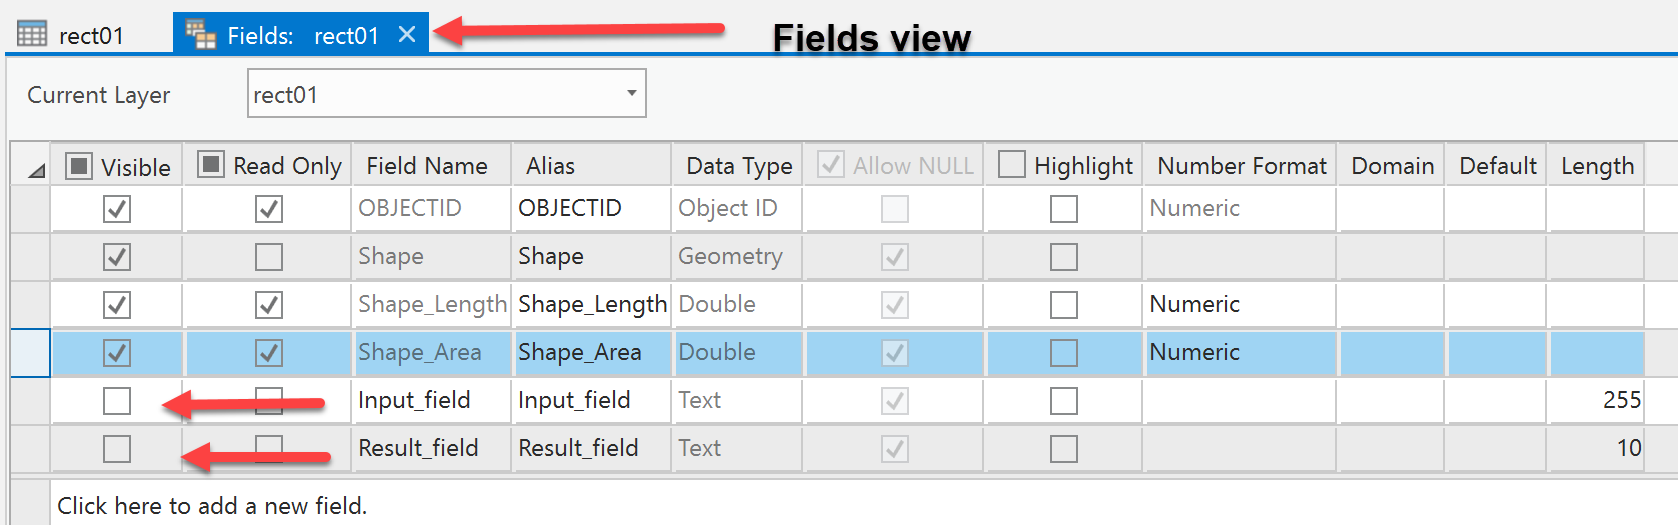1678x525 pixels.
Task: Toggle the Read Only header checkbox
Action: [211, 164]
